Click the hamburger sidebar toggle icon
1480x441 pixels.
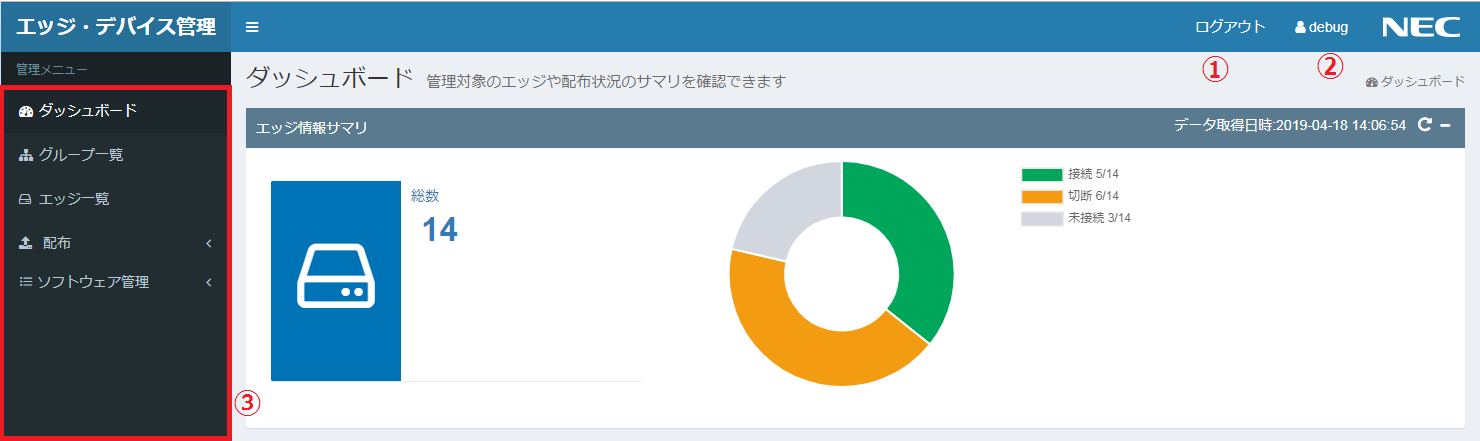[x=252, y=27]
